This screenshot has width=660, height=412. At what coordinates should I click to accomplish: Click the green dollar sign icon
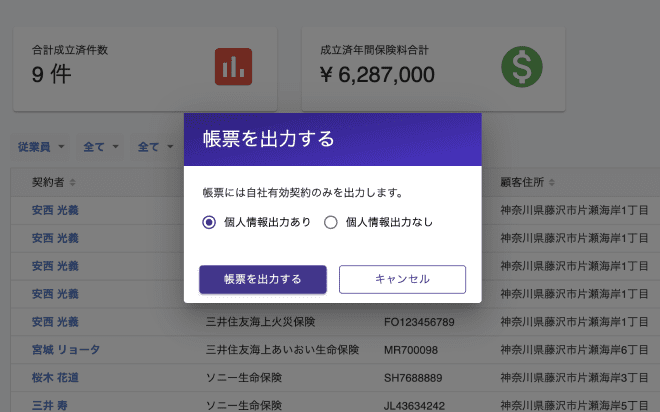pyautogui.click(x=522, y=66)
